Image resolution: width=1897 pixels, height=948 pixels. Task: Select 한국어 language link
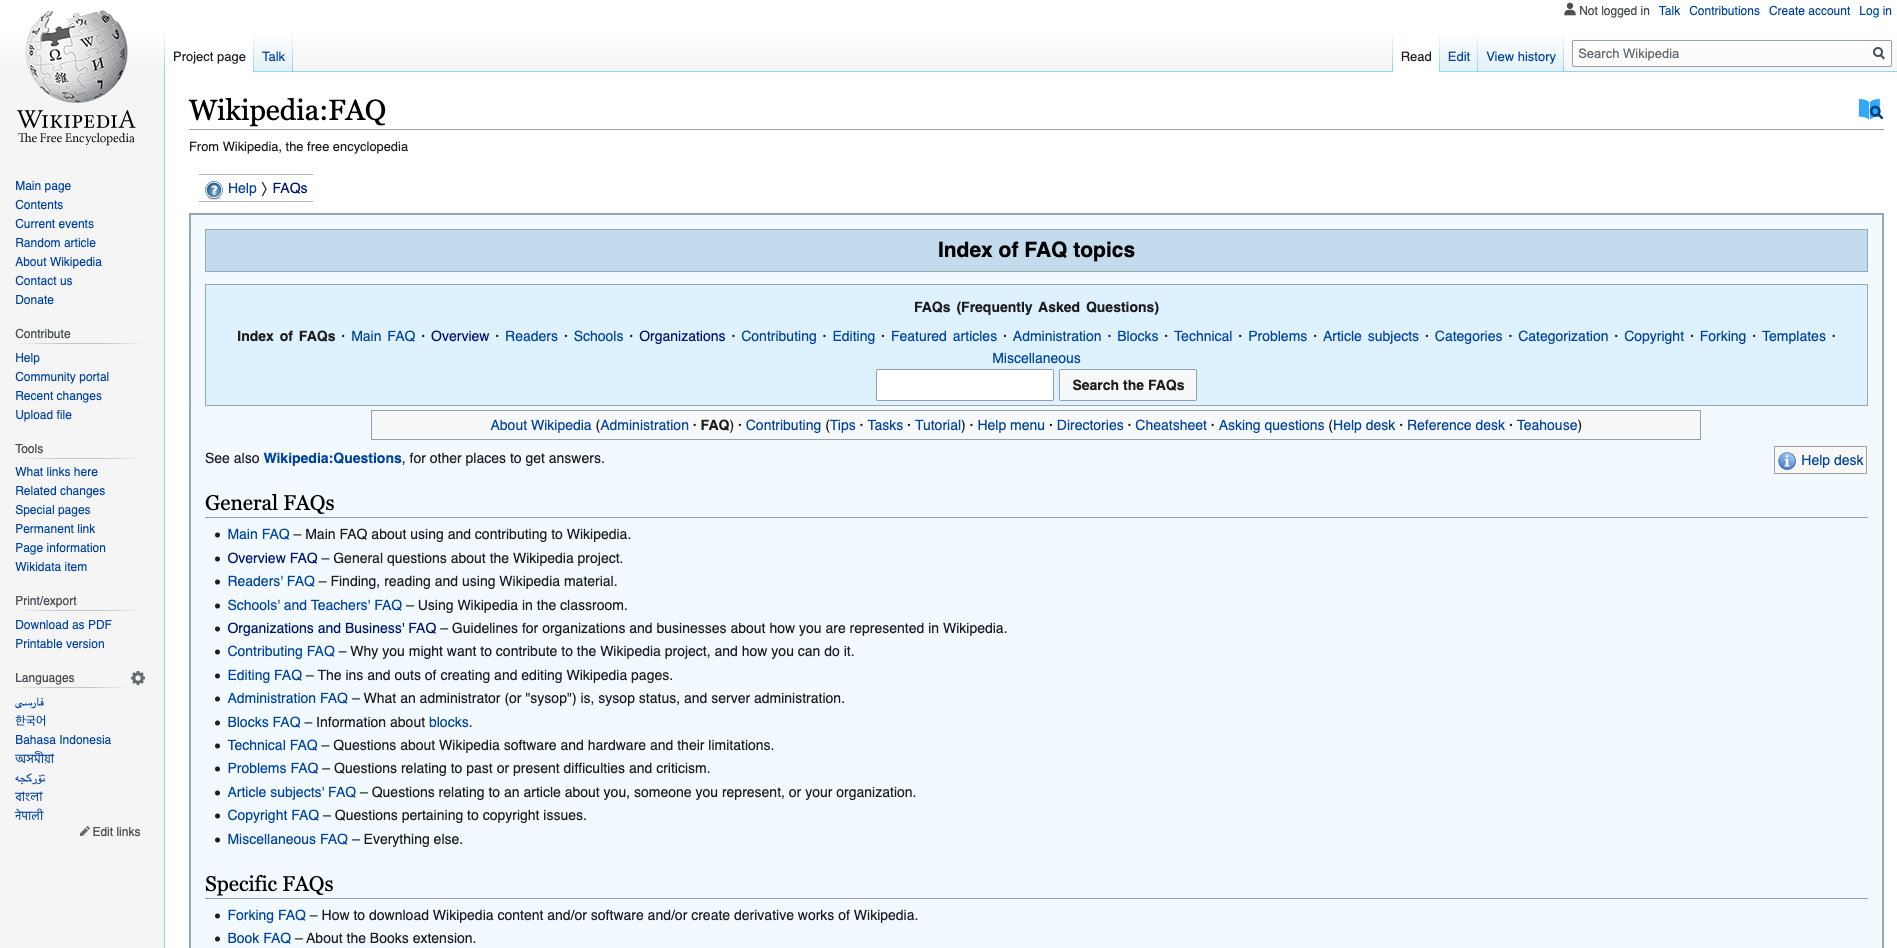click(30, 721)
